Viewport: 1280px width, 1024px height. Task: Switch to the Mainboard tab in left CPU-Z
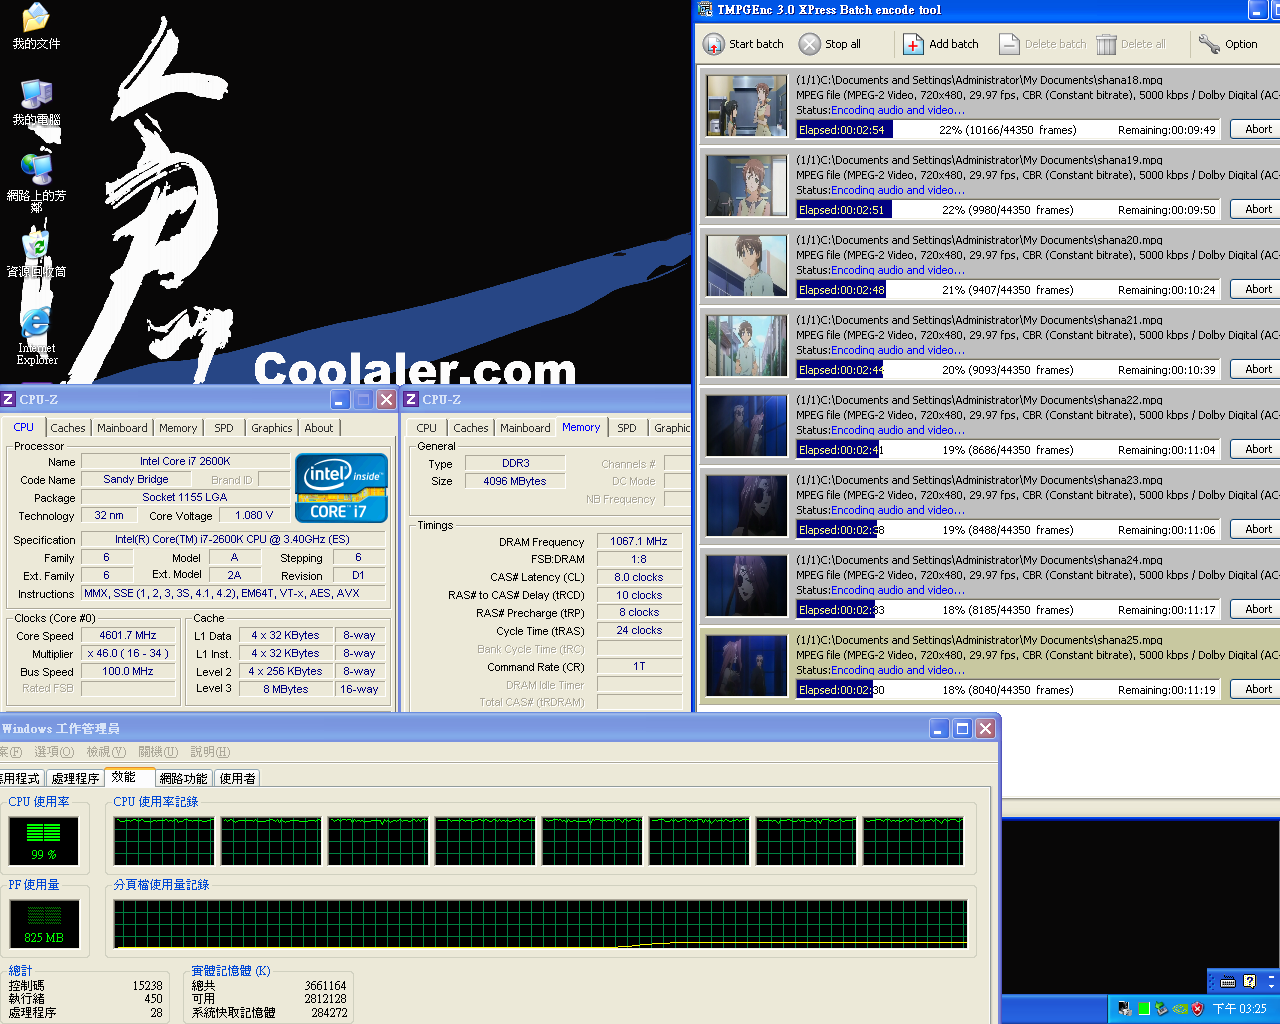click(122, 428)
